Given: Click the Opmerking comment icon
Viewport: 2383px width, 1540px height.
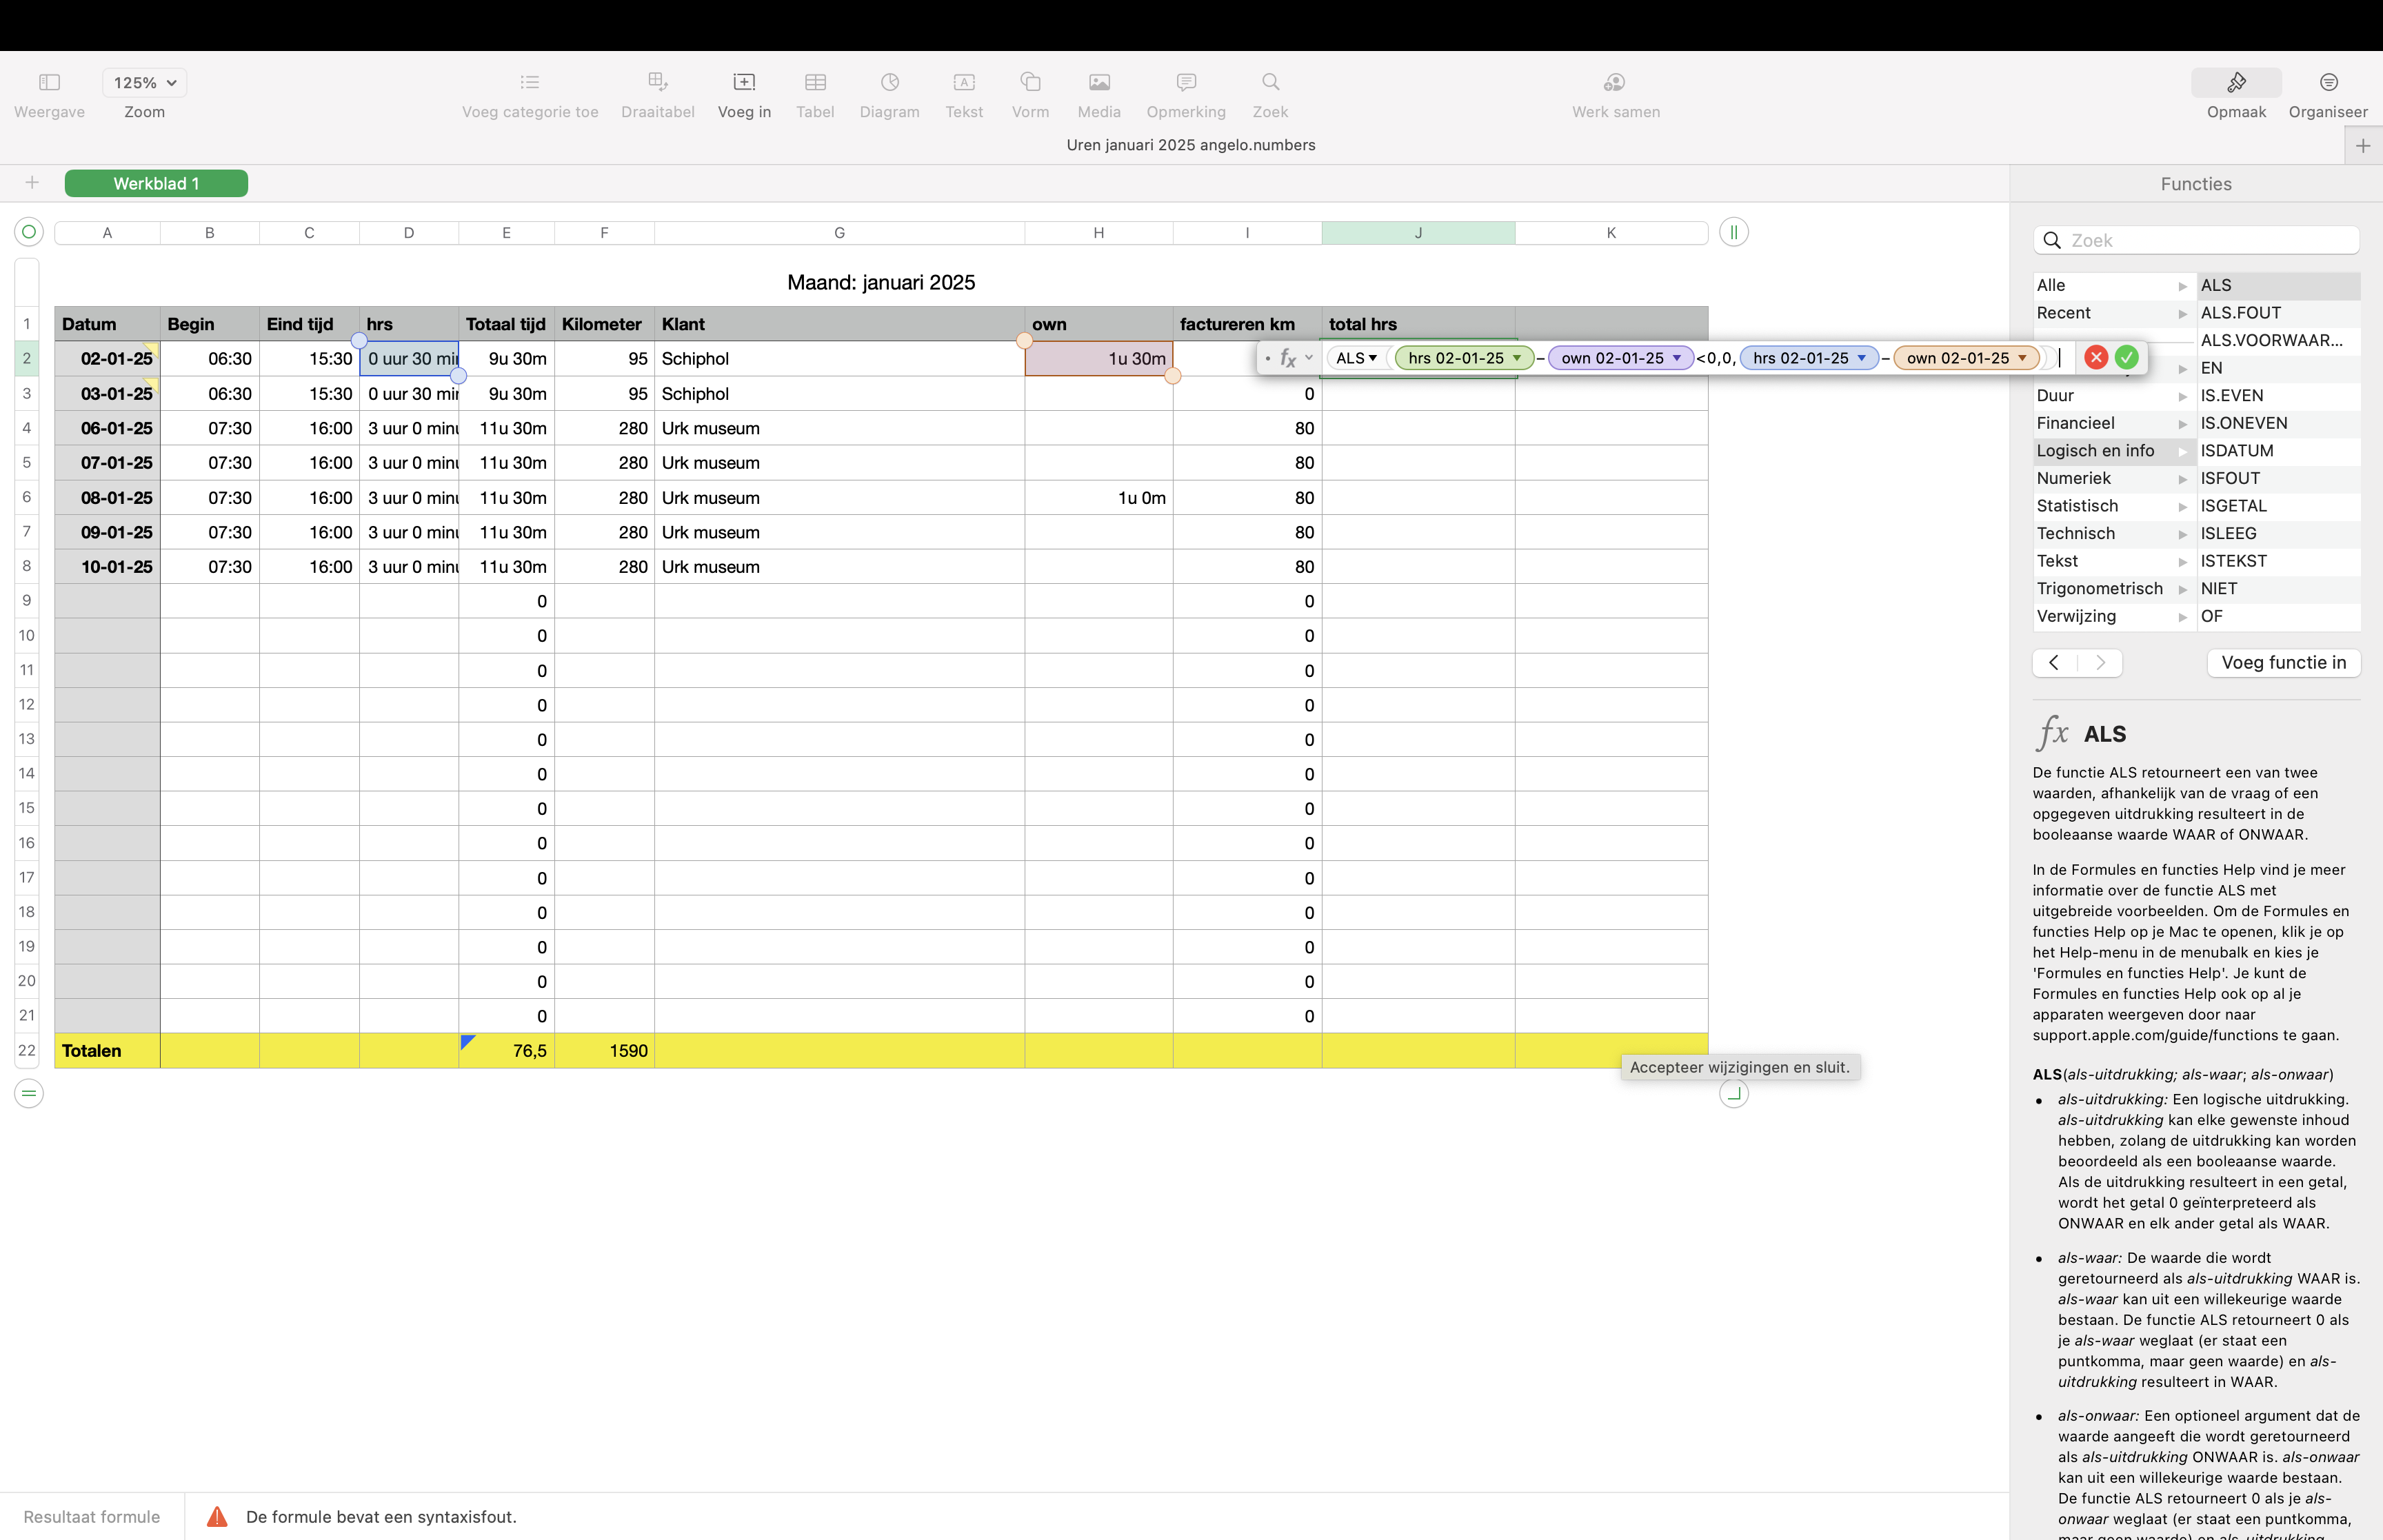Looking at the screenshot, I should click(1186, 82).
